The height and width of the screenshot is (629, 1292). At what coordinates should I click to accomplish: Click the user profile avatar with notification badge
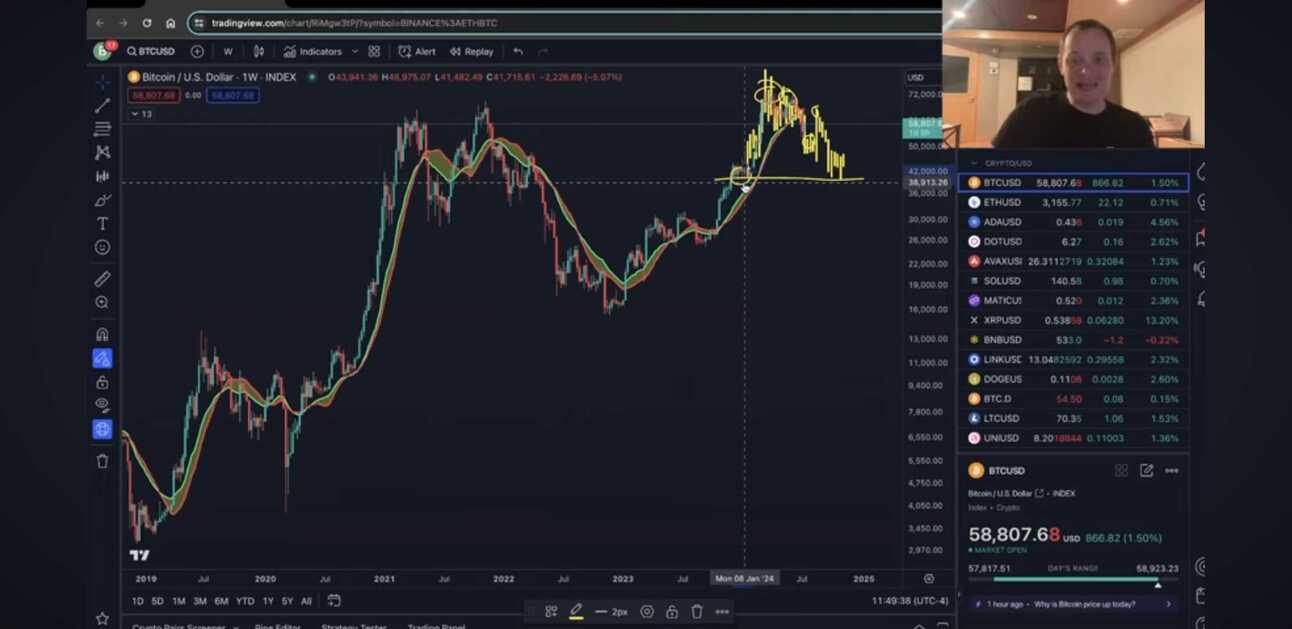(103, 50)
